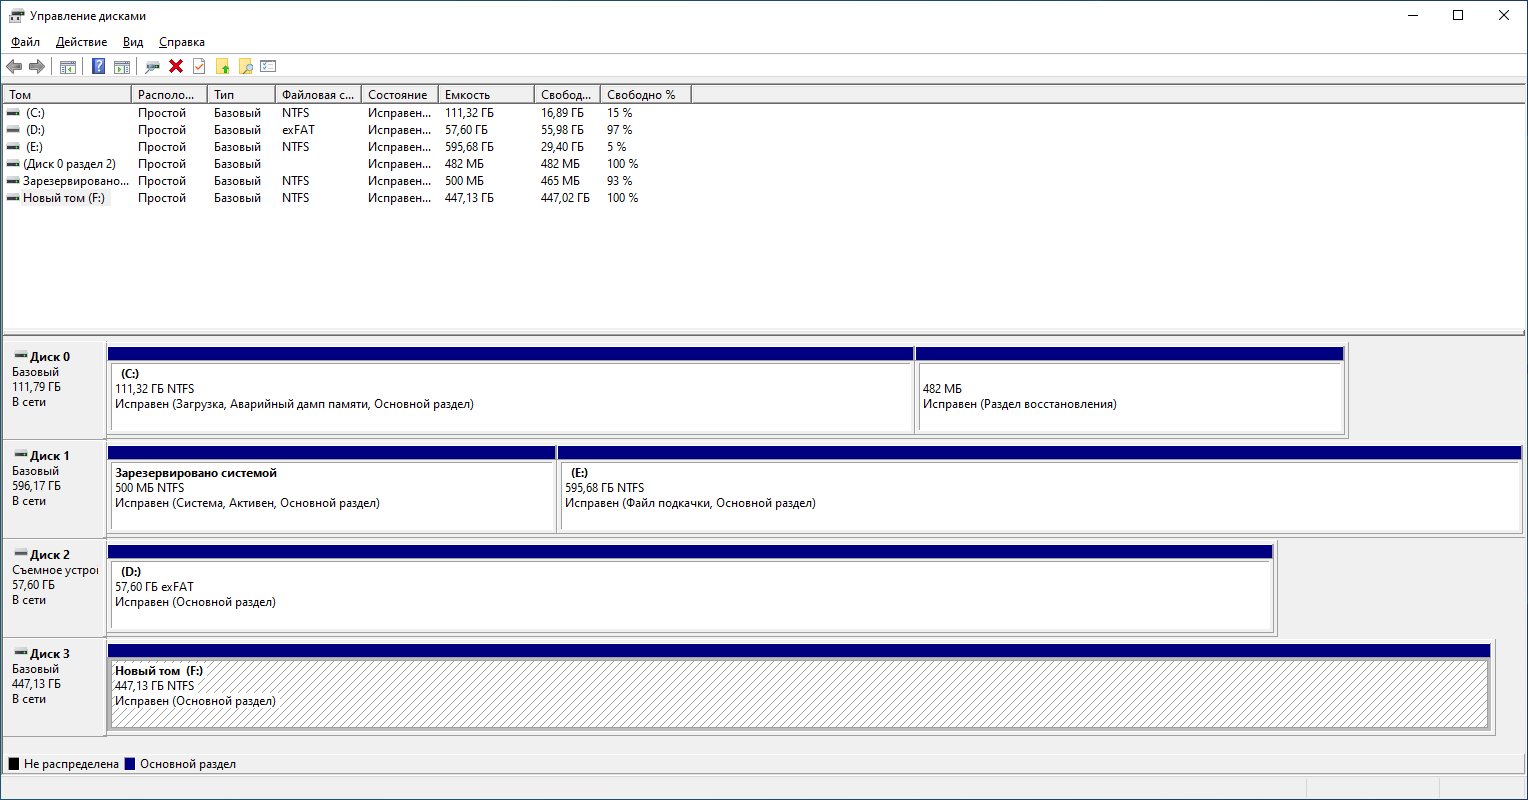Sort by the Расположение column header
The image size is (1528, 800).
(x=170, y=95)
